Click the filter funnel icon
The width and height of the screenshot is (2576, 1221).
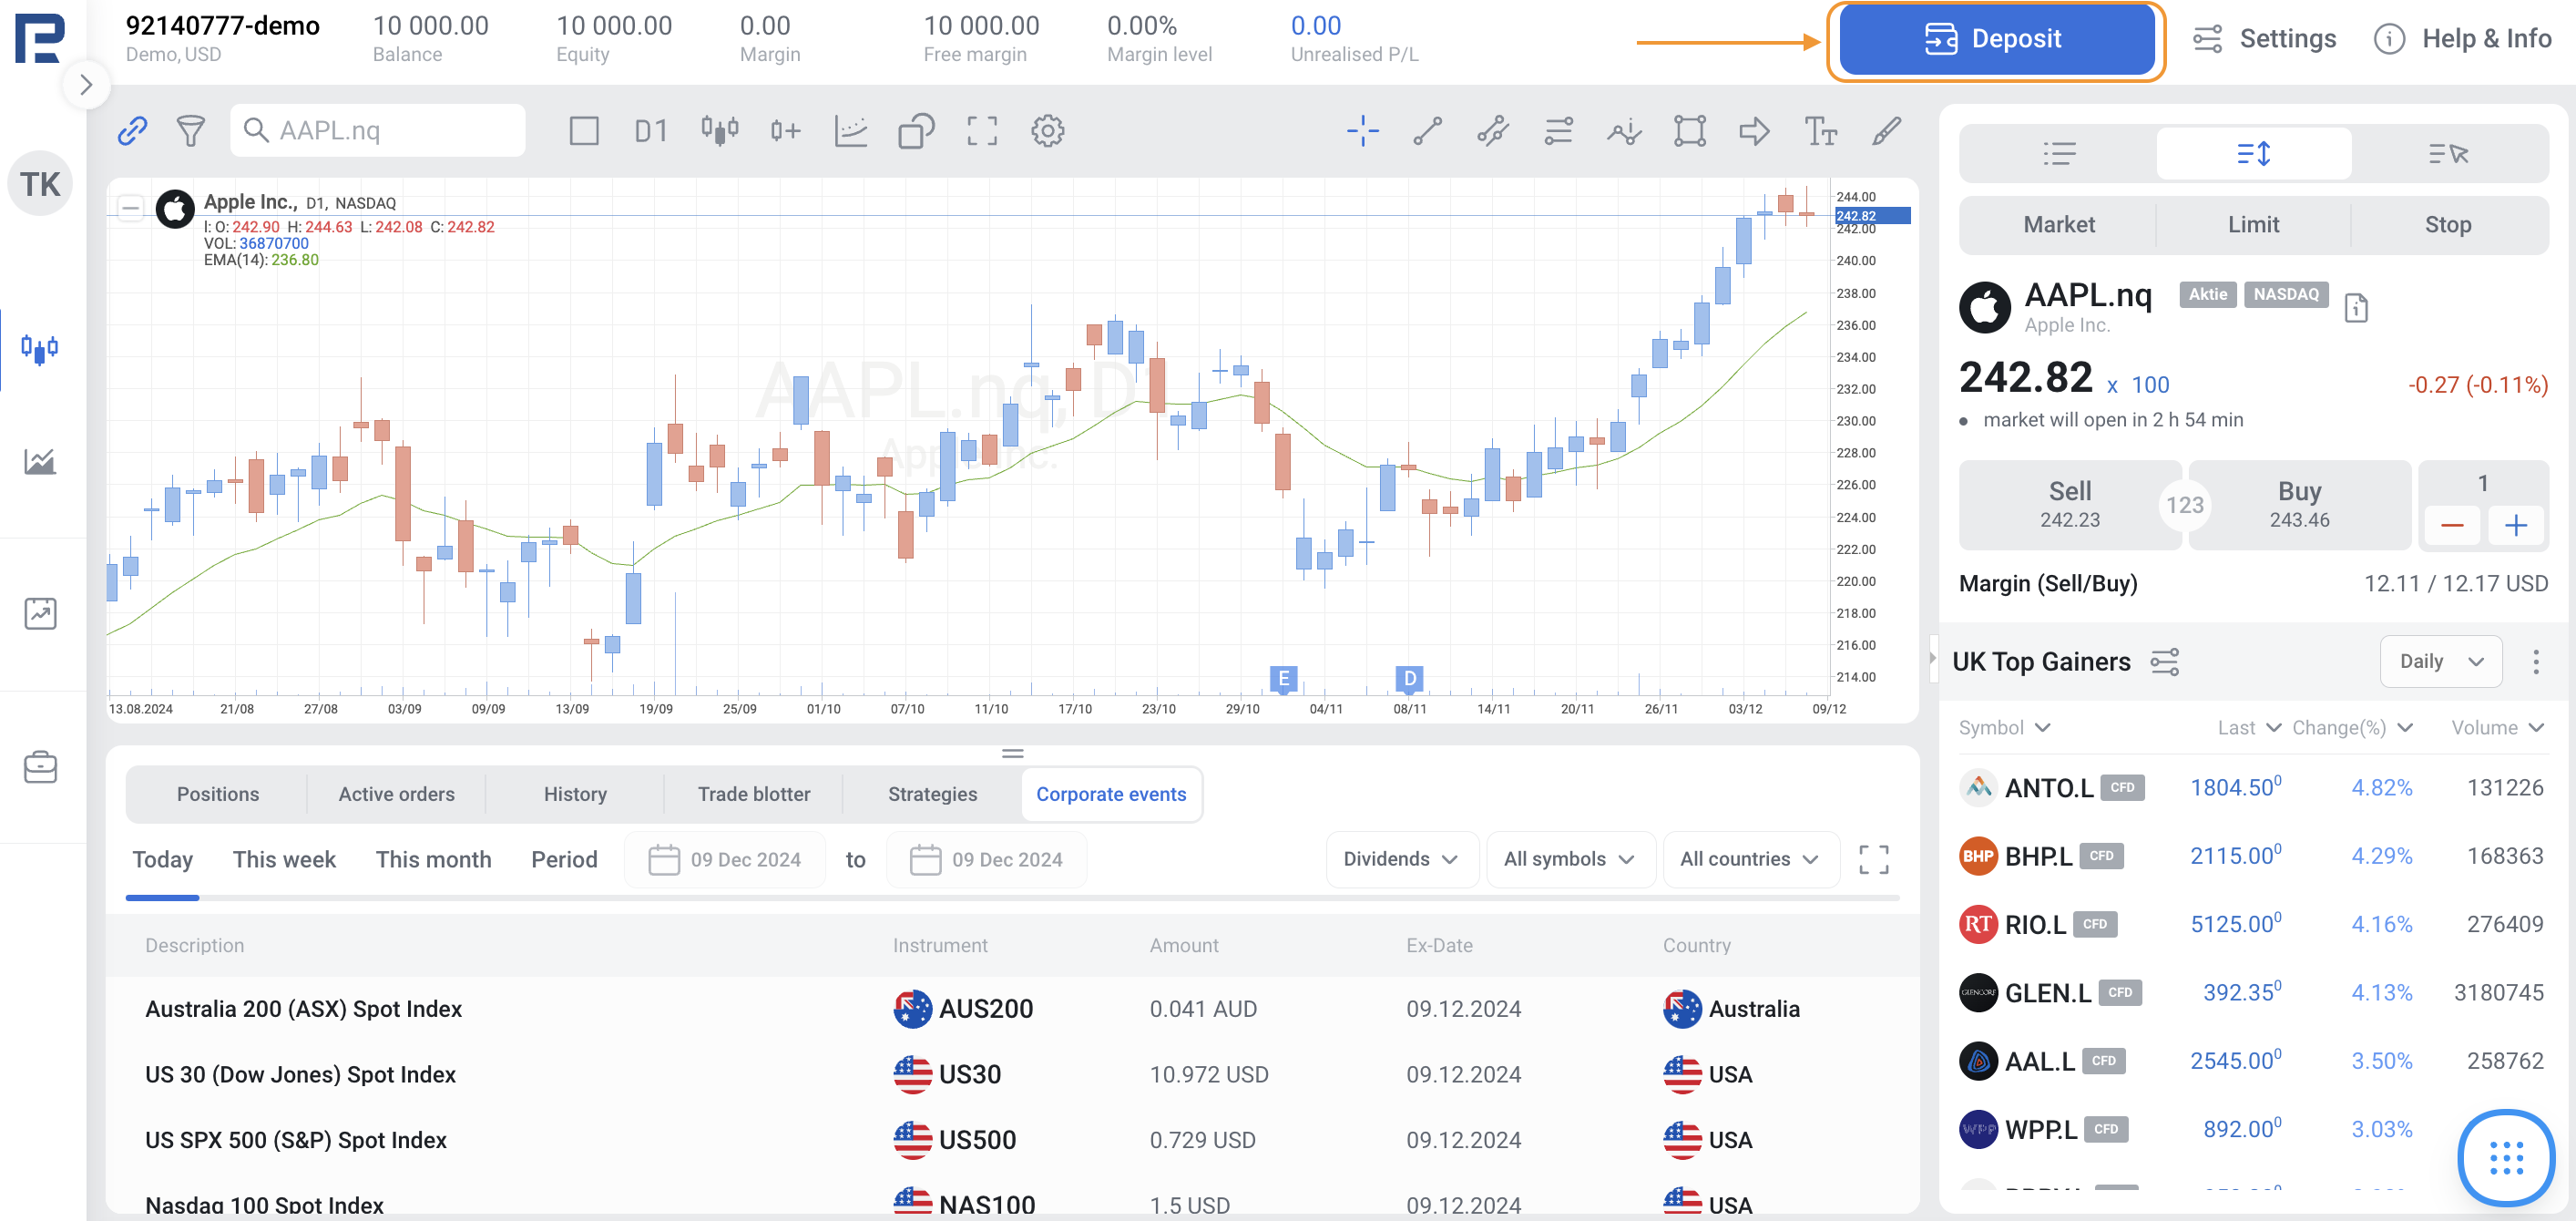(x=190, y=131)
